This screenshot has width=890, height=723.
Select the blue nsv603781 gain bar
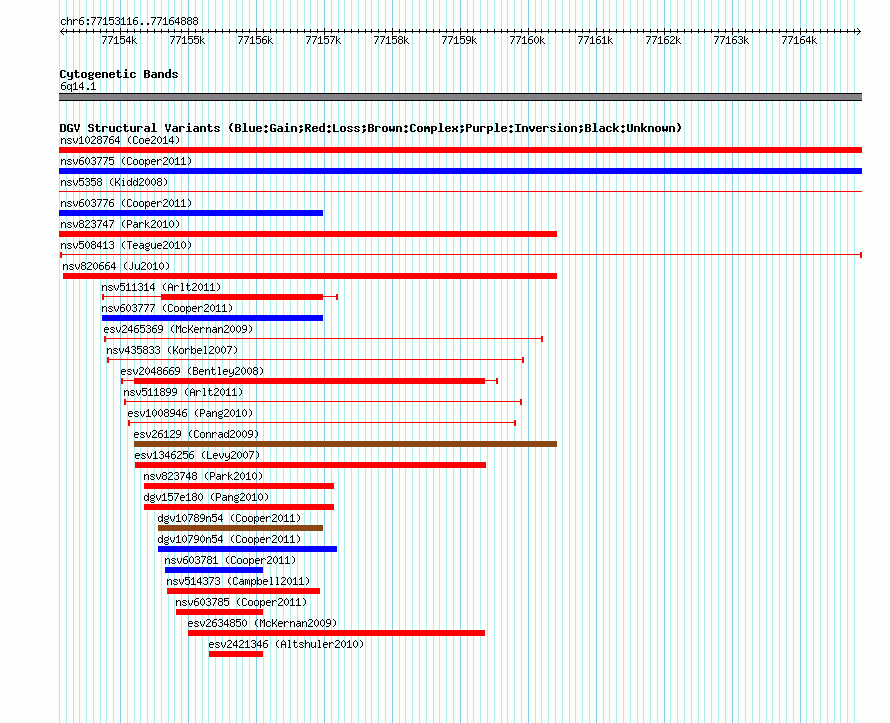point(214,570)
